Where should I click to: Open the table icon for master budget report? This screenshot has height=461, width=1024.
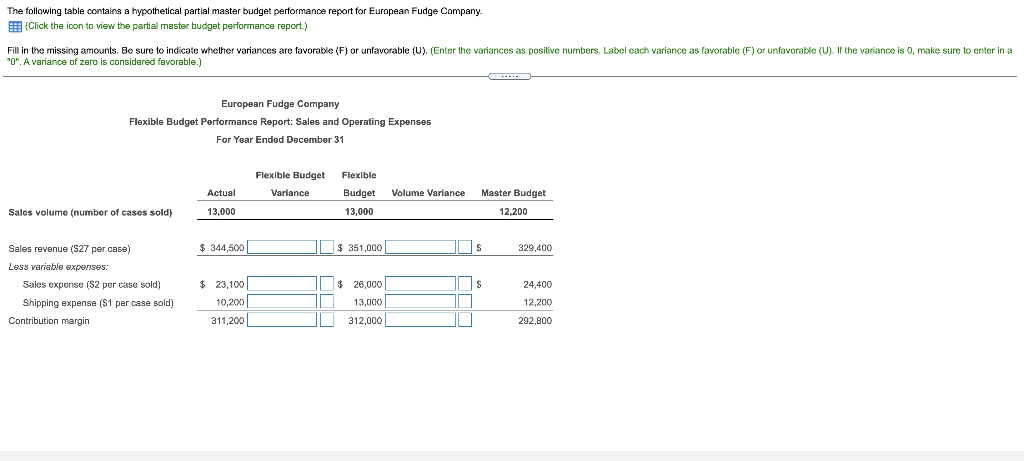(15, 26)
